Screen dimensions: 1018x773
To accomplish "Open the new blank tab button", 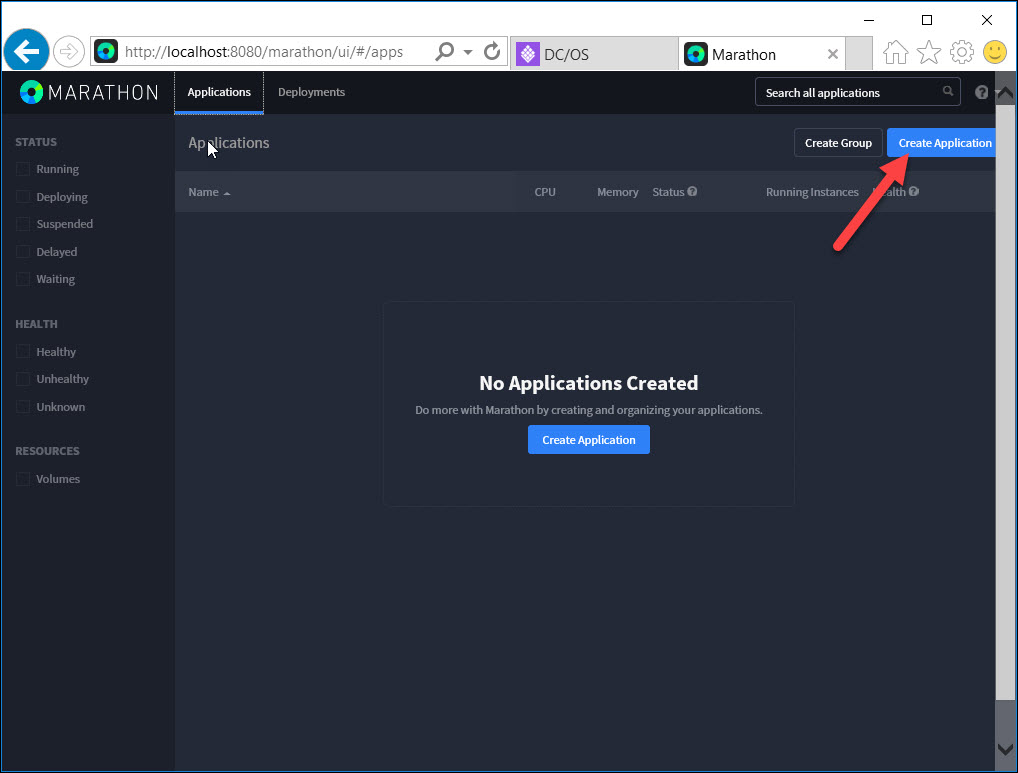I will [x=860, y=53].
